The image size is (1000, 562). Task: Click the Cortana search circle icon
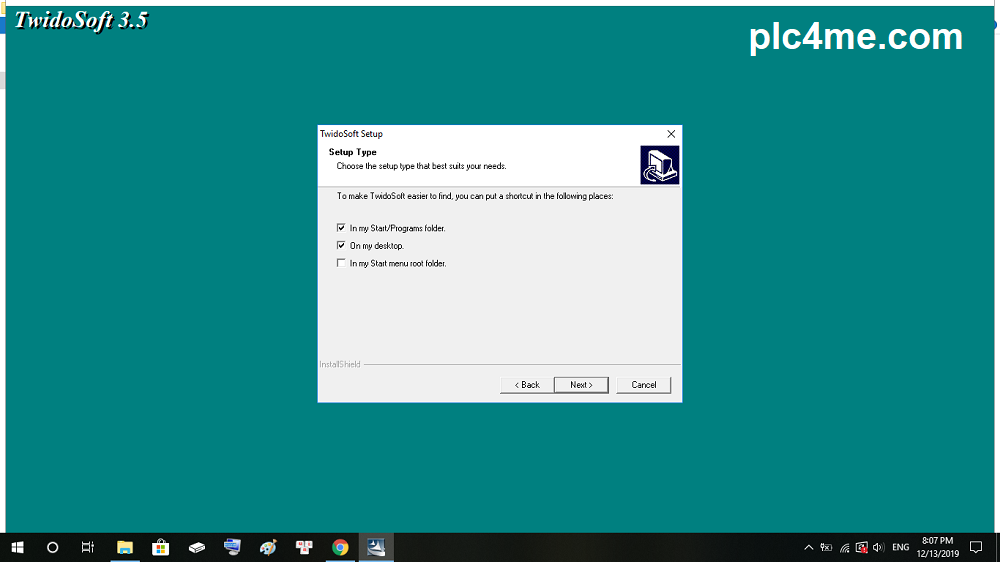coord(53,547)
